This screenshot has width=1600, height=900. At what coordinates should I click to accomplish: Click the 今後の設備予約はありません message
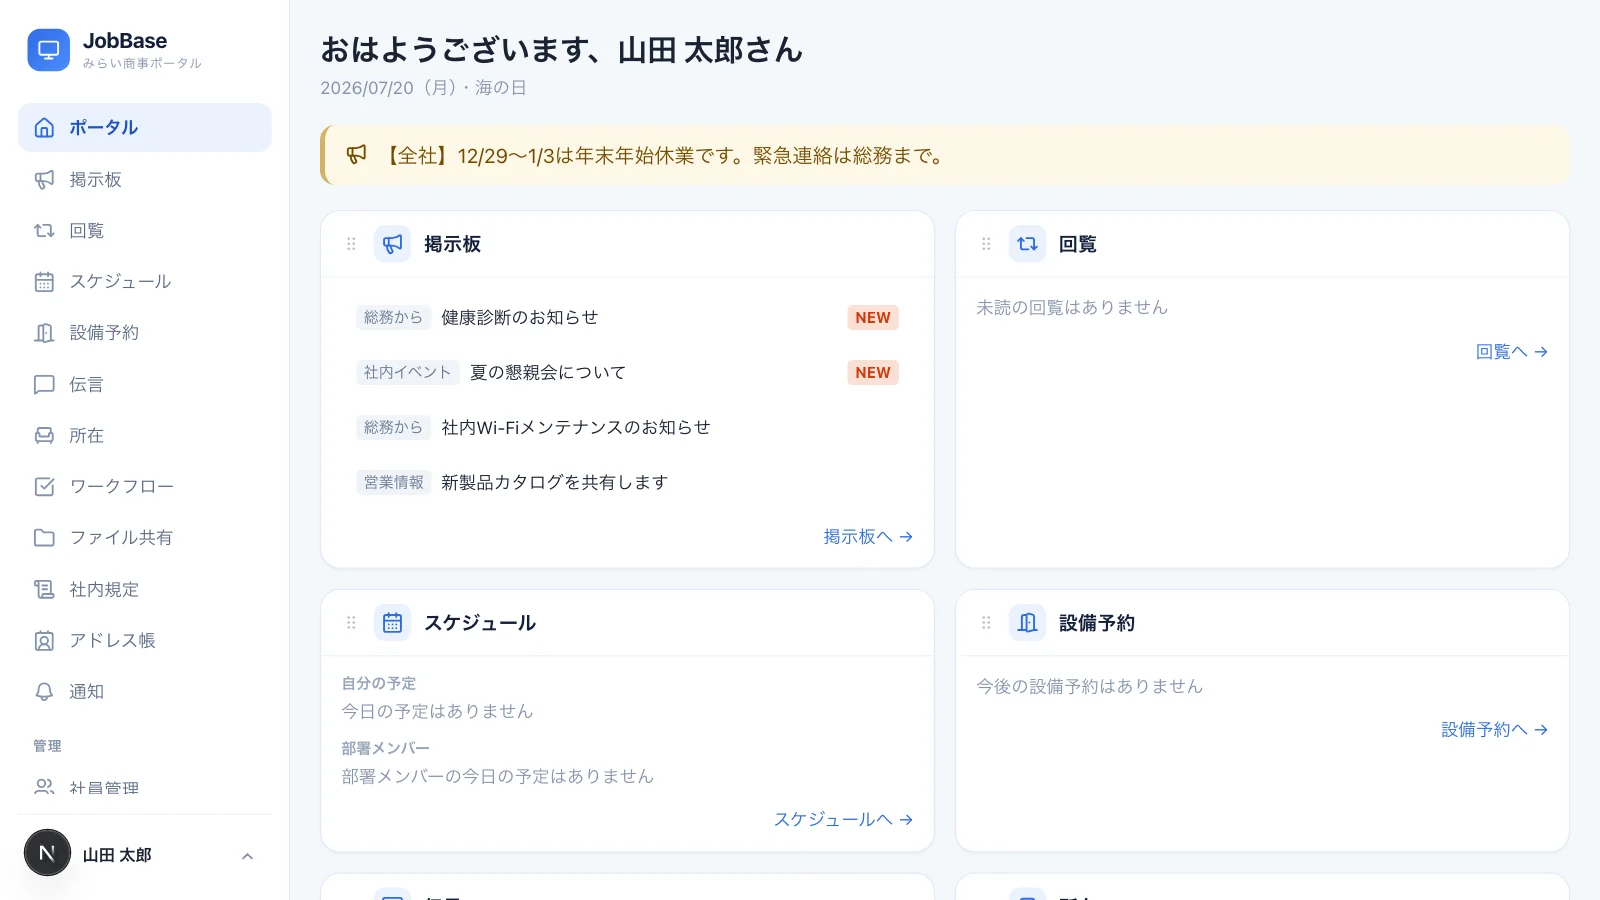tap(1090, 687)
